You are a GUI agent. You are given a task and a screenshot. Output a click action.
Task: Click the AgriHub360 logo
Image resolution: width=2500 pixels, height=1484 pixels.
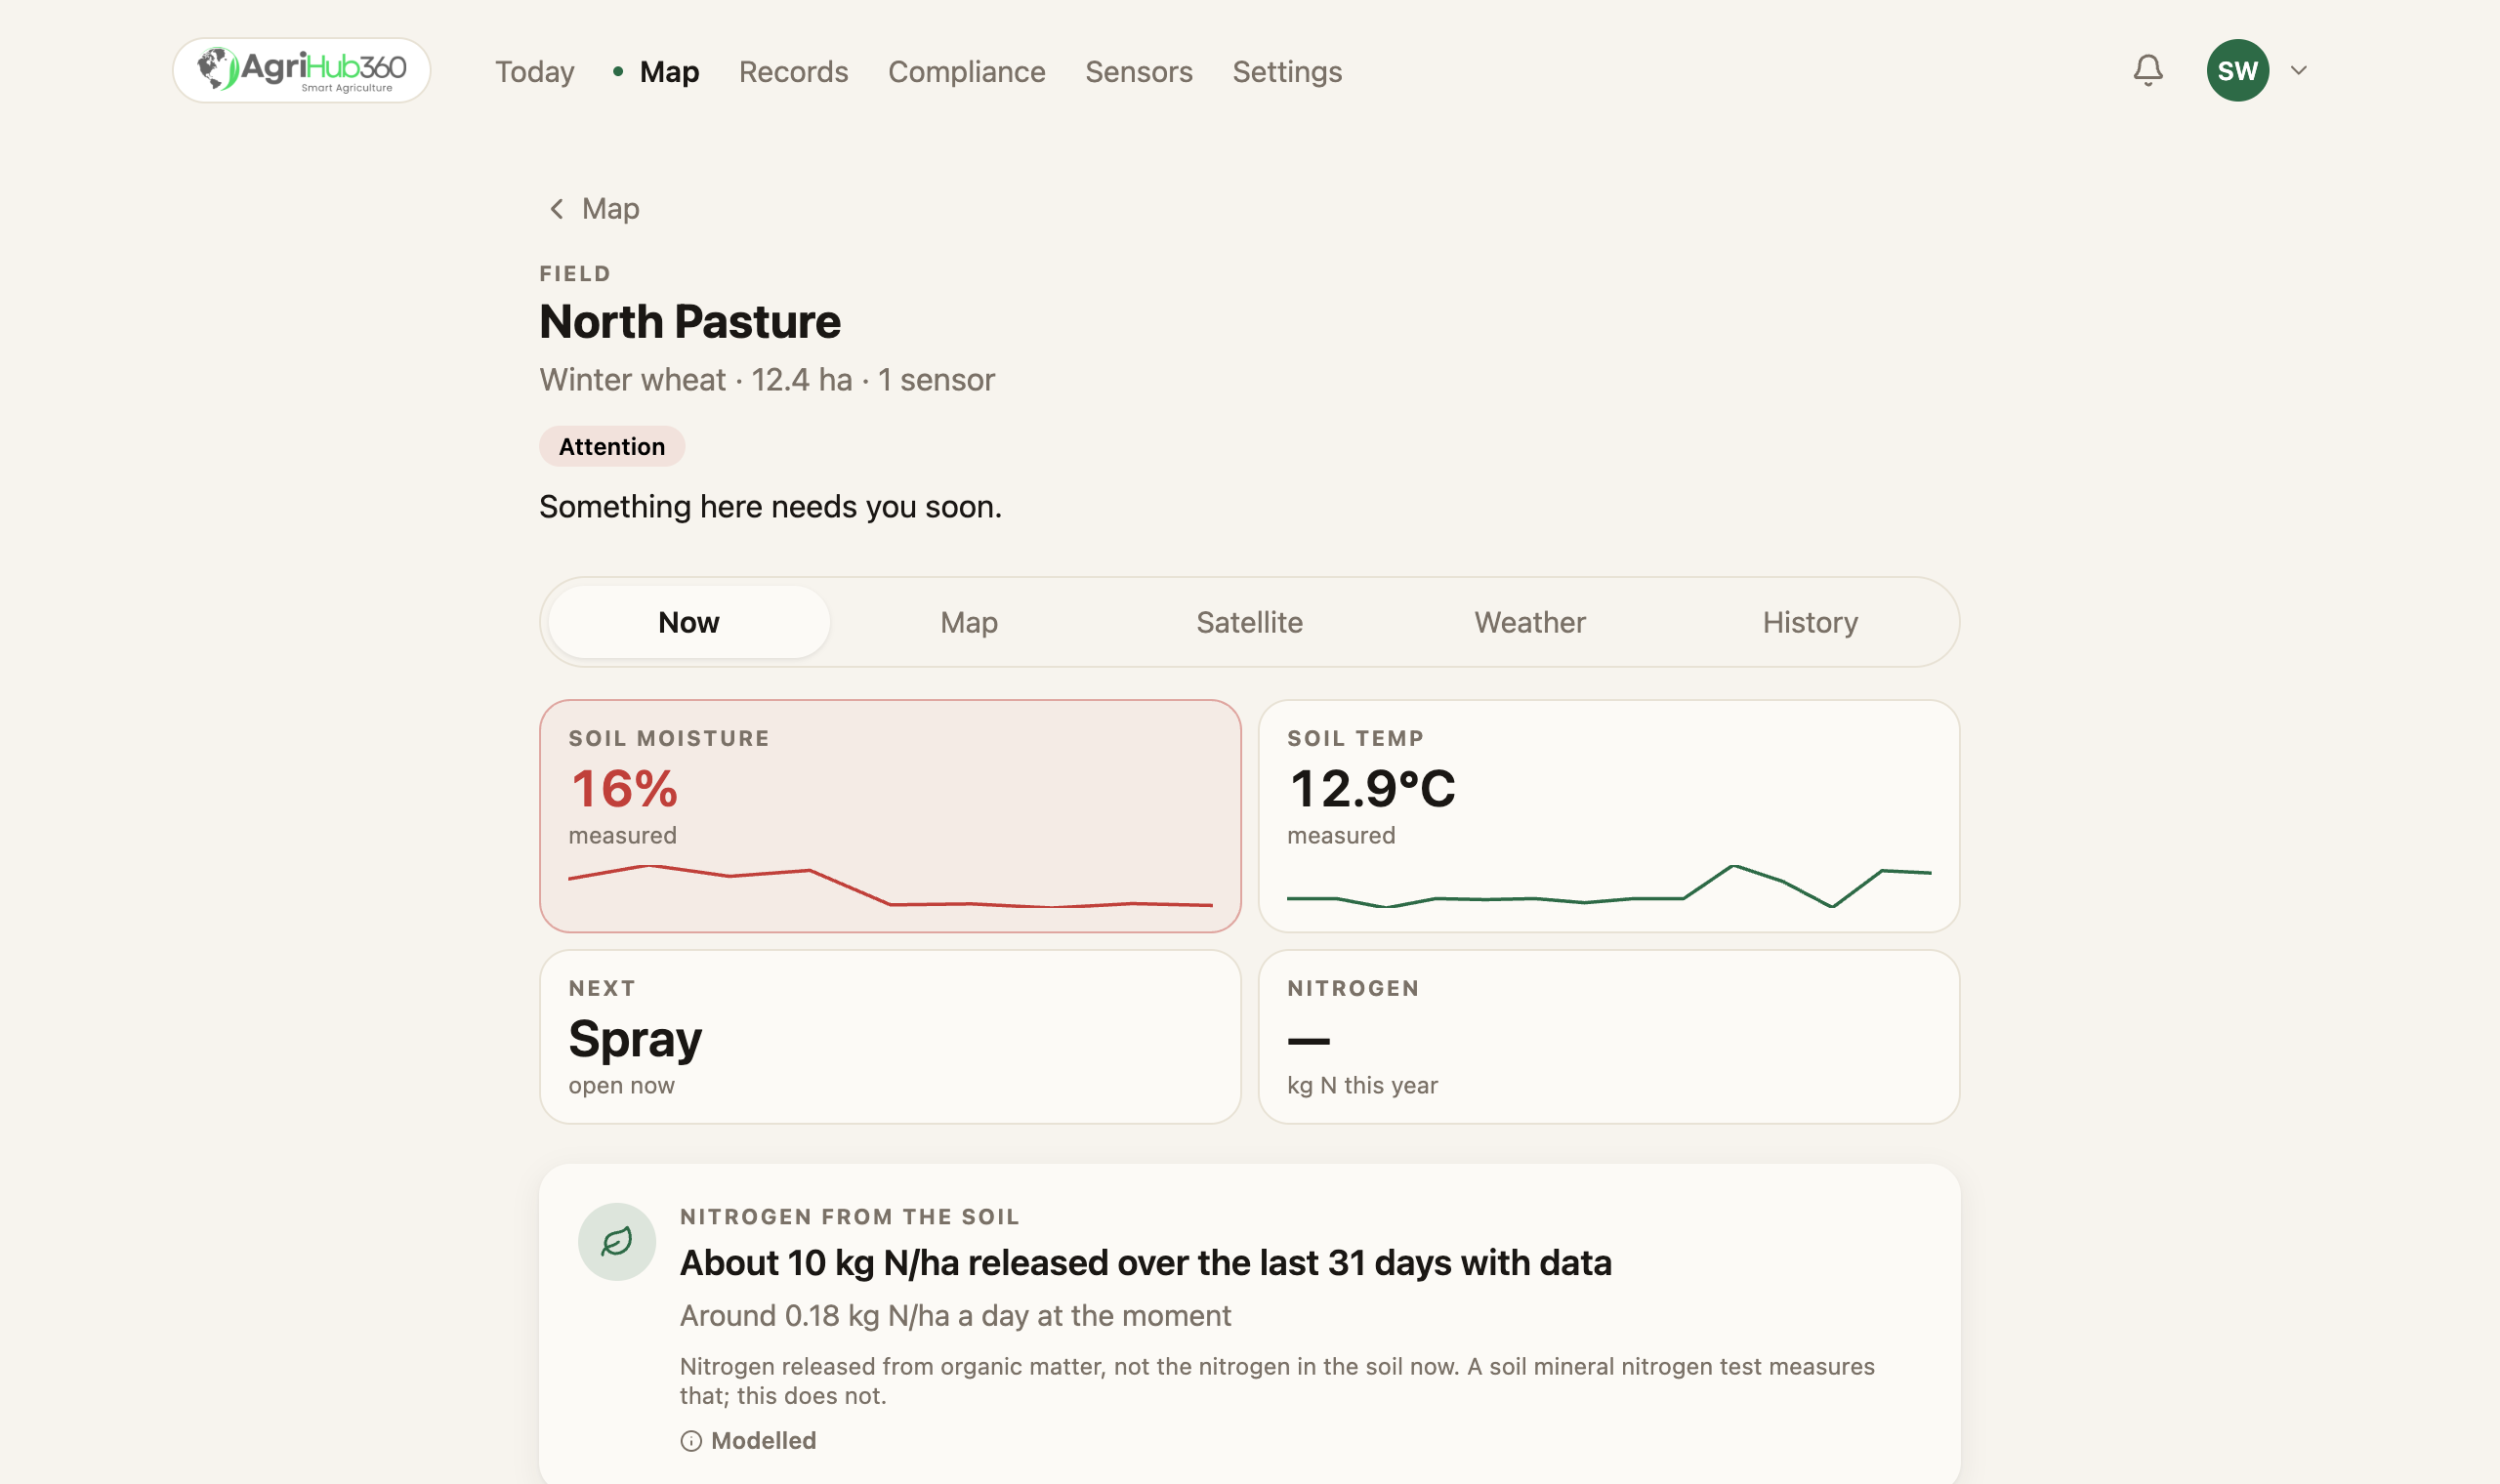pyautogui.click(x=301, y=70)
